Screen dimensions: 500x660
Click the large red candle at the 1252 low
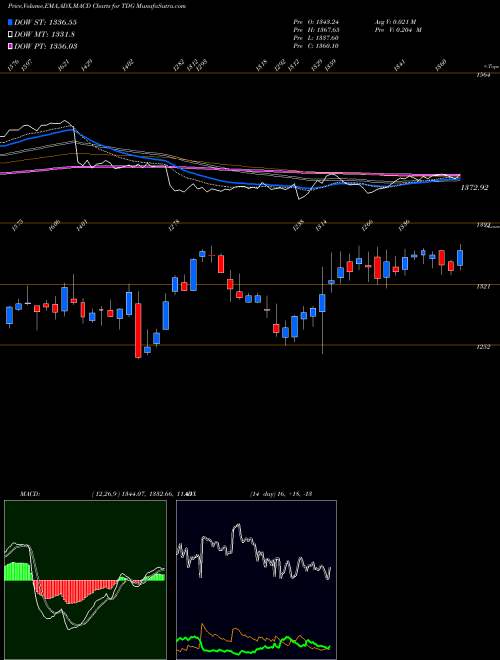point(138,330)
